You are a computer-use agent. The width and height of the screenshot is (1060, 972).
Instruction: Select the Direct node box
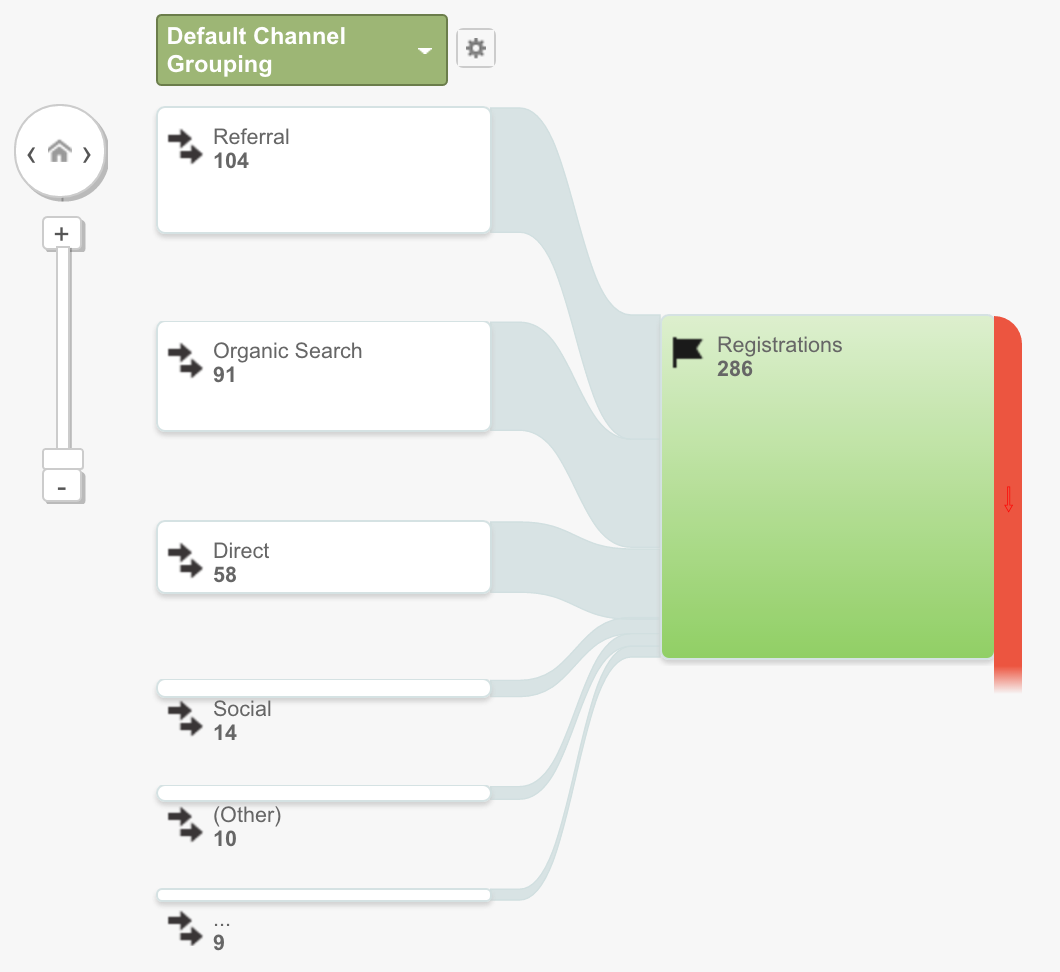pos(323,557)
